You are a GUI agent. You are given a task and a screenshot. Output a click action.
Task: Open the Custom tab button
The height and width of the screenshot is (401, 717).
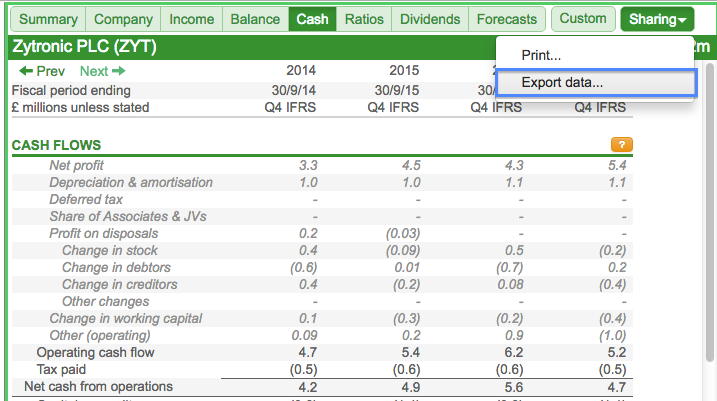(583, 19)
